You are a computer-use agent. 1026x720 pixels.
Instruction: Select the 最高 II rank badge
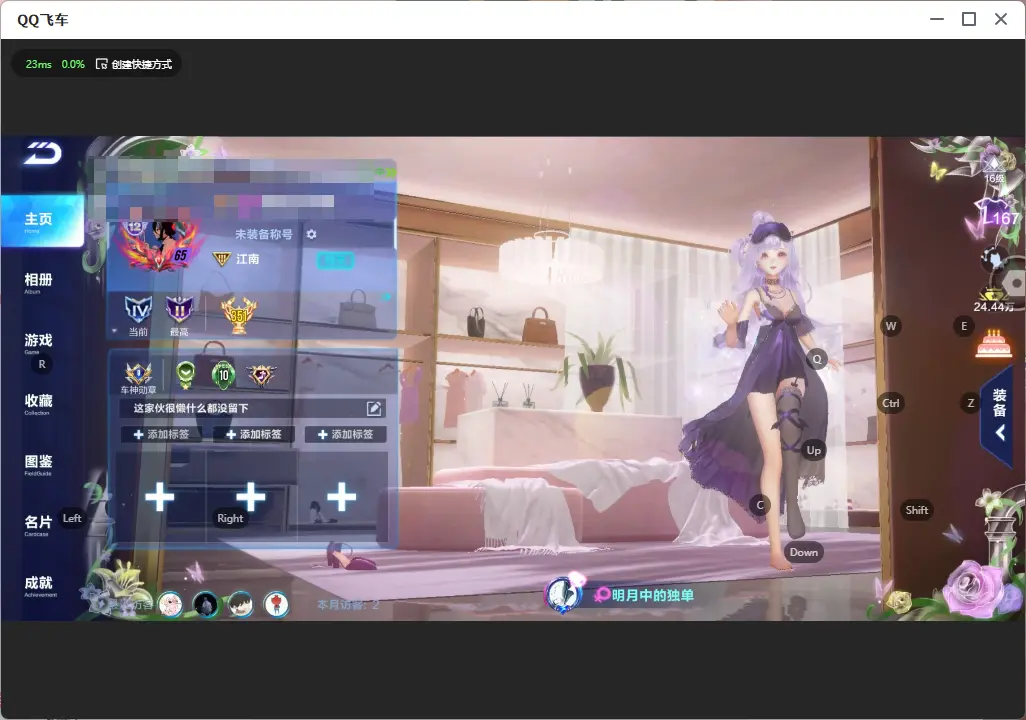179,315
